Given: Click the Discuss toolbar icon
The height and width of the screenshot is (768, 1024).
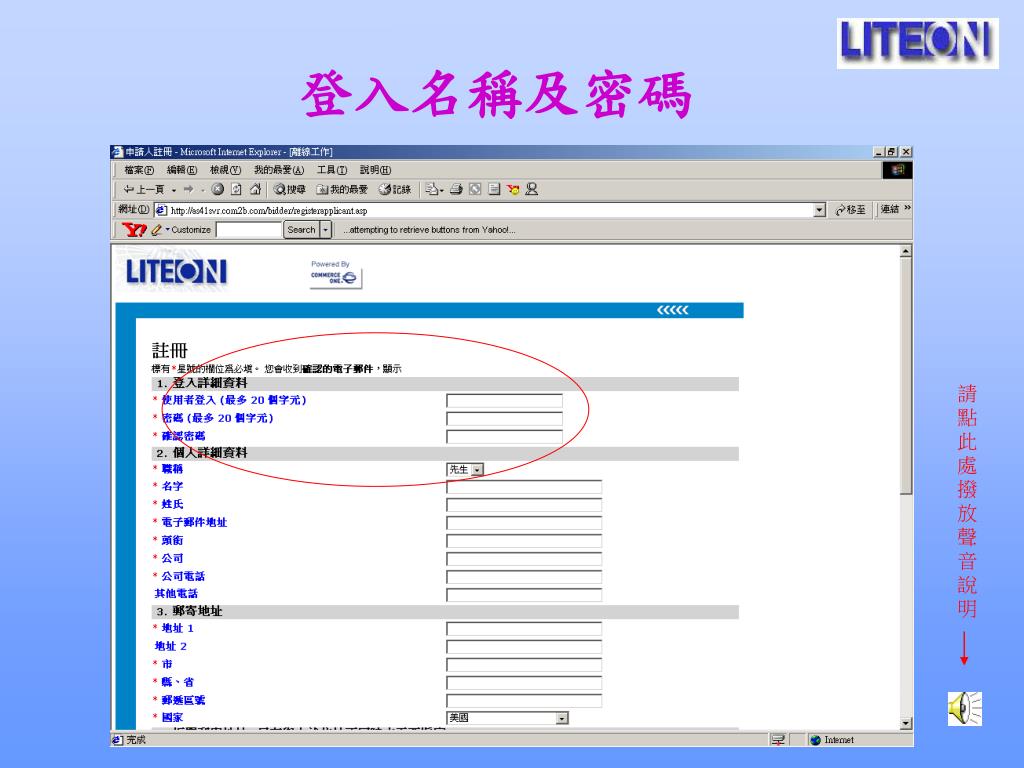Looking at the screenshot, I should point(494,189).
